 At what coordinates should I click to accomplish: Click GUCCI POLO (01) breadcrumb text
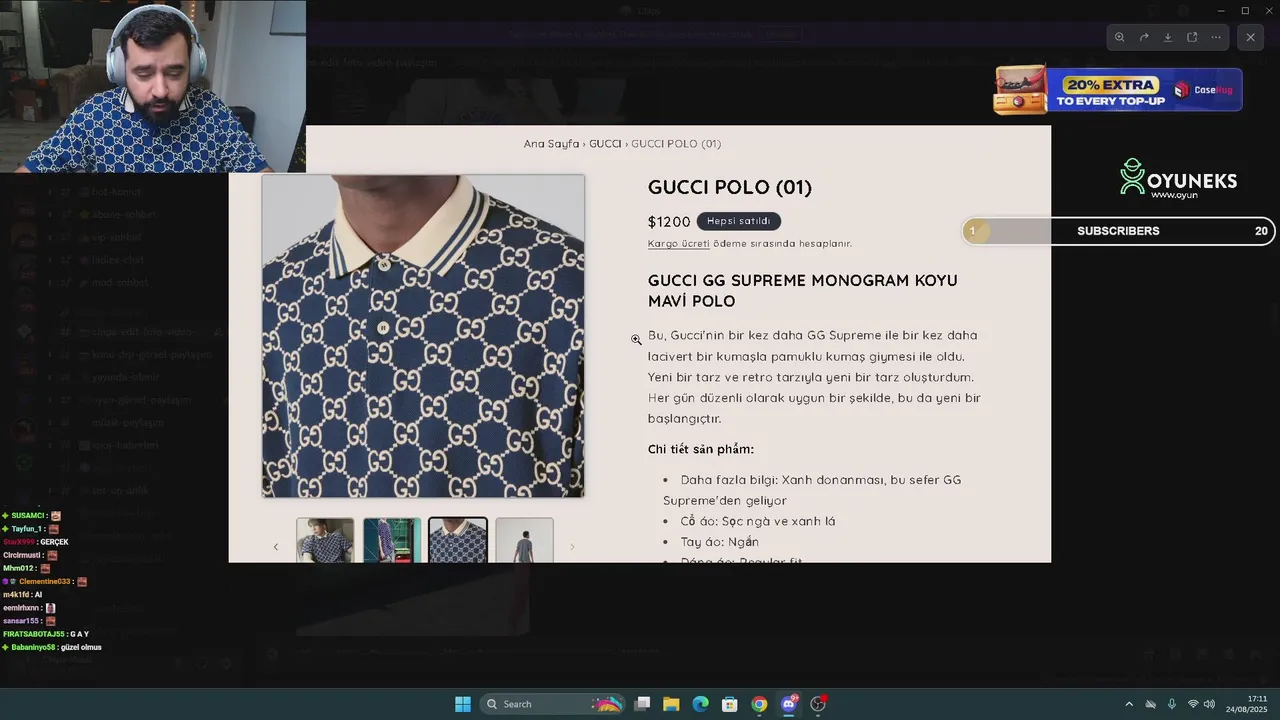(676, 144)
